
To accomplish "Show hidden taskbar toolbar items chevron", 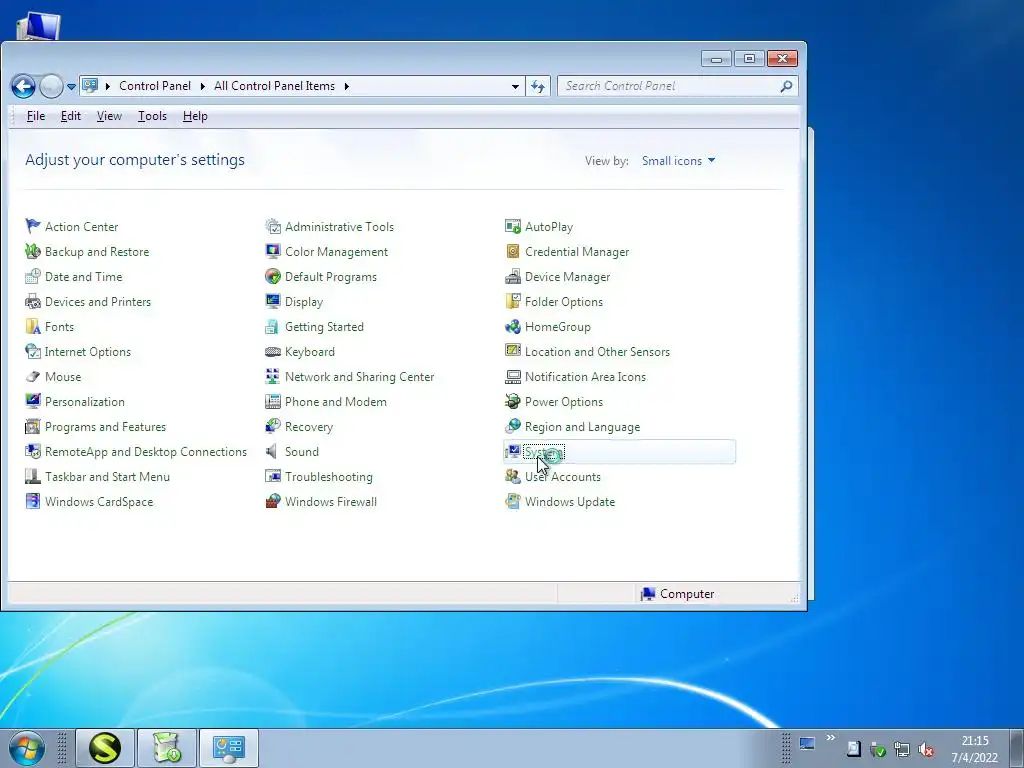I will pyautogui.click(x=831, y=738).
